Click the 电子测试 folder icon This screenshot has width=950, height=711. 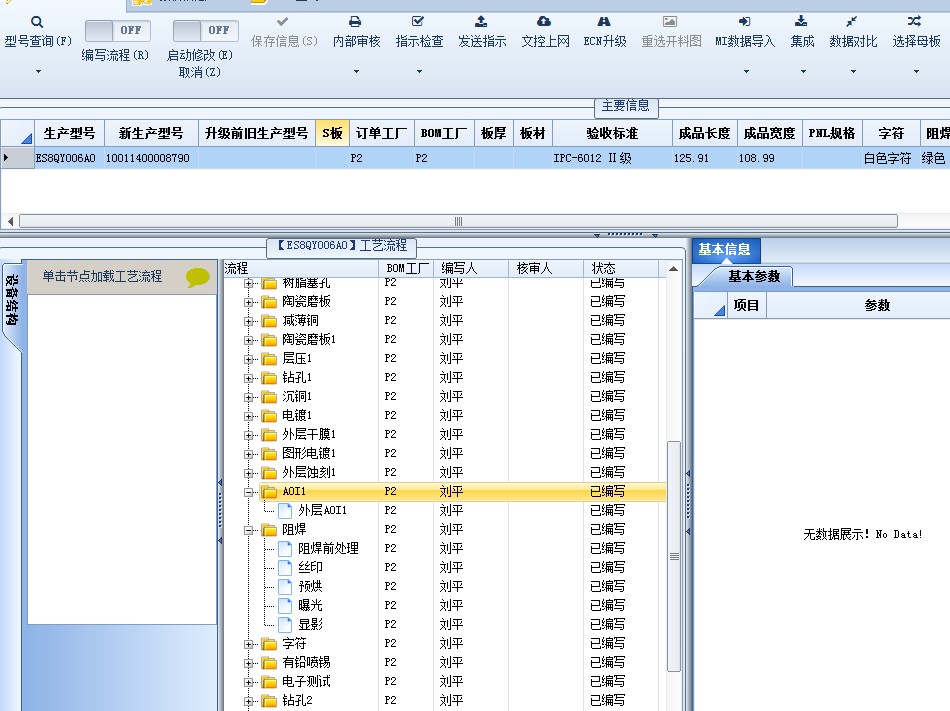click(x=269, y=682)
